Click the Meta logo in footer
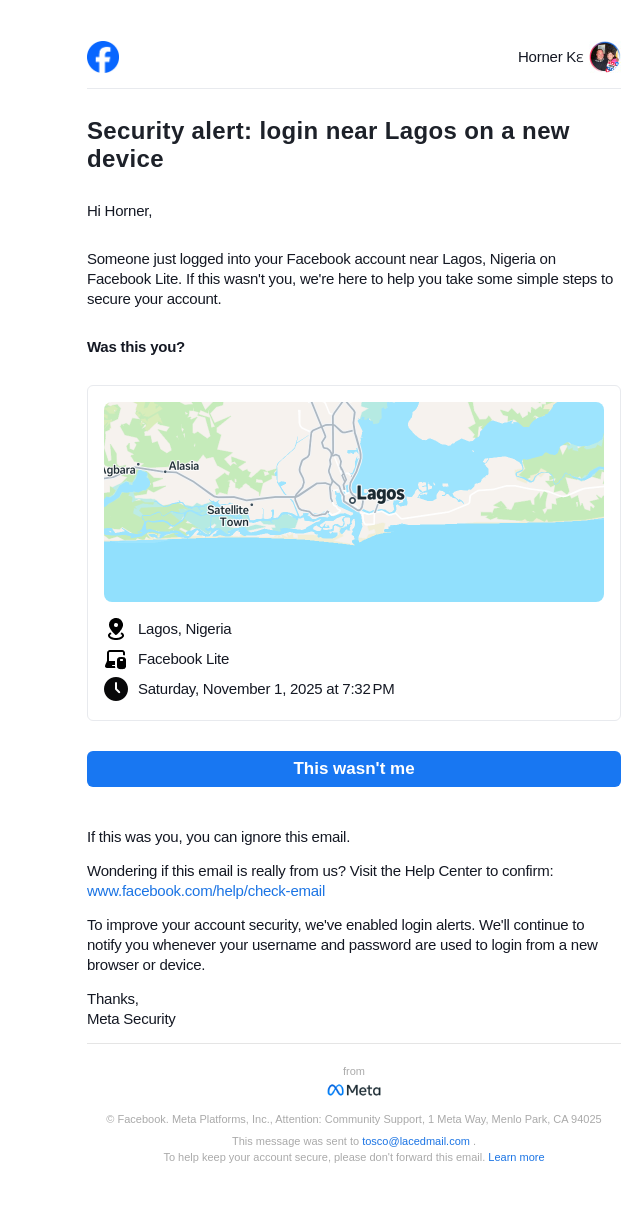This screenshot has width=624, height=1213. [354, 1090]
